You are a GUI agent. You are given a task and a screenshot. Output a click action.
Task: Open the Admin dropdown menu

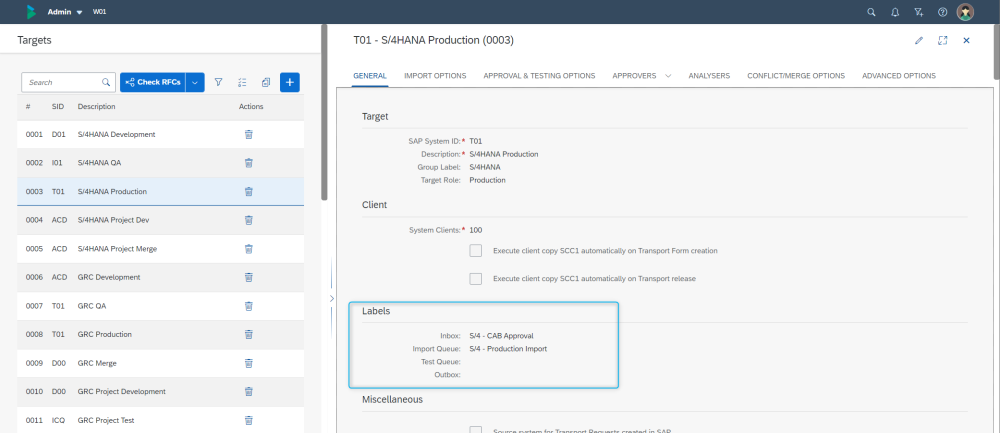click(x=65, y=12)
